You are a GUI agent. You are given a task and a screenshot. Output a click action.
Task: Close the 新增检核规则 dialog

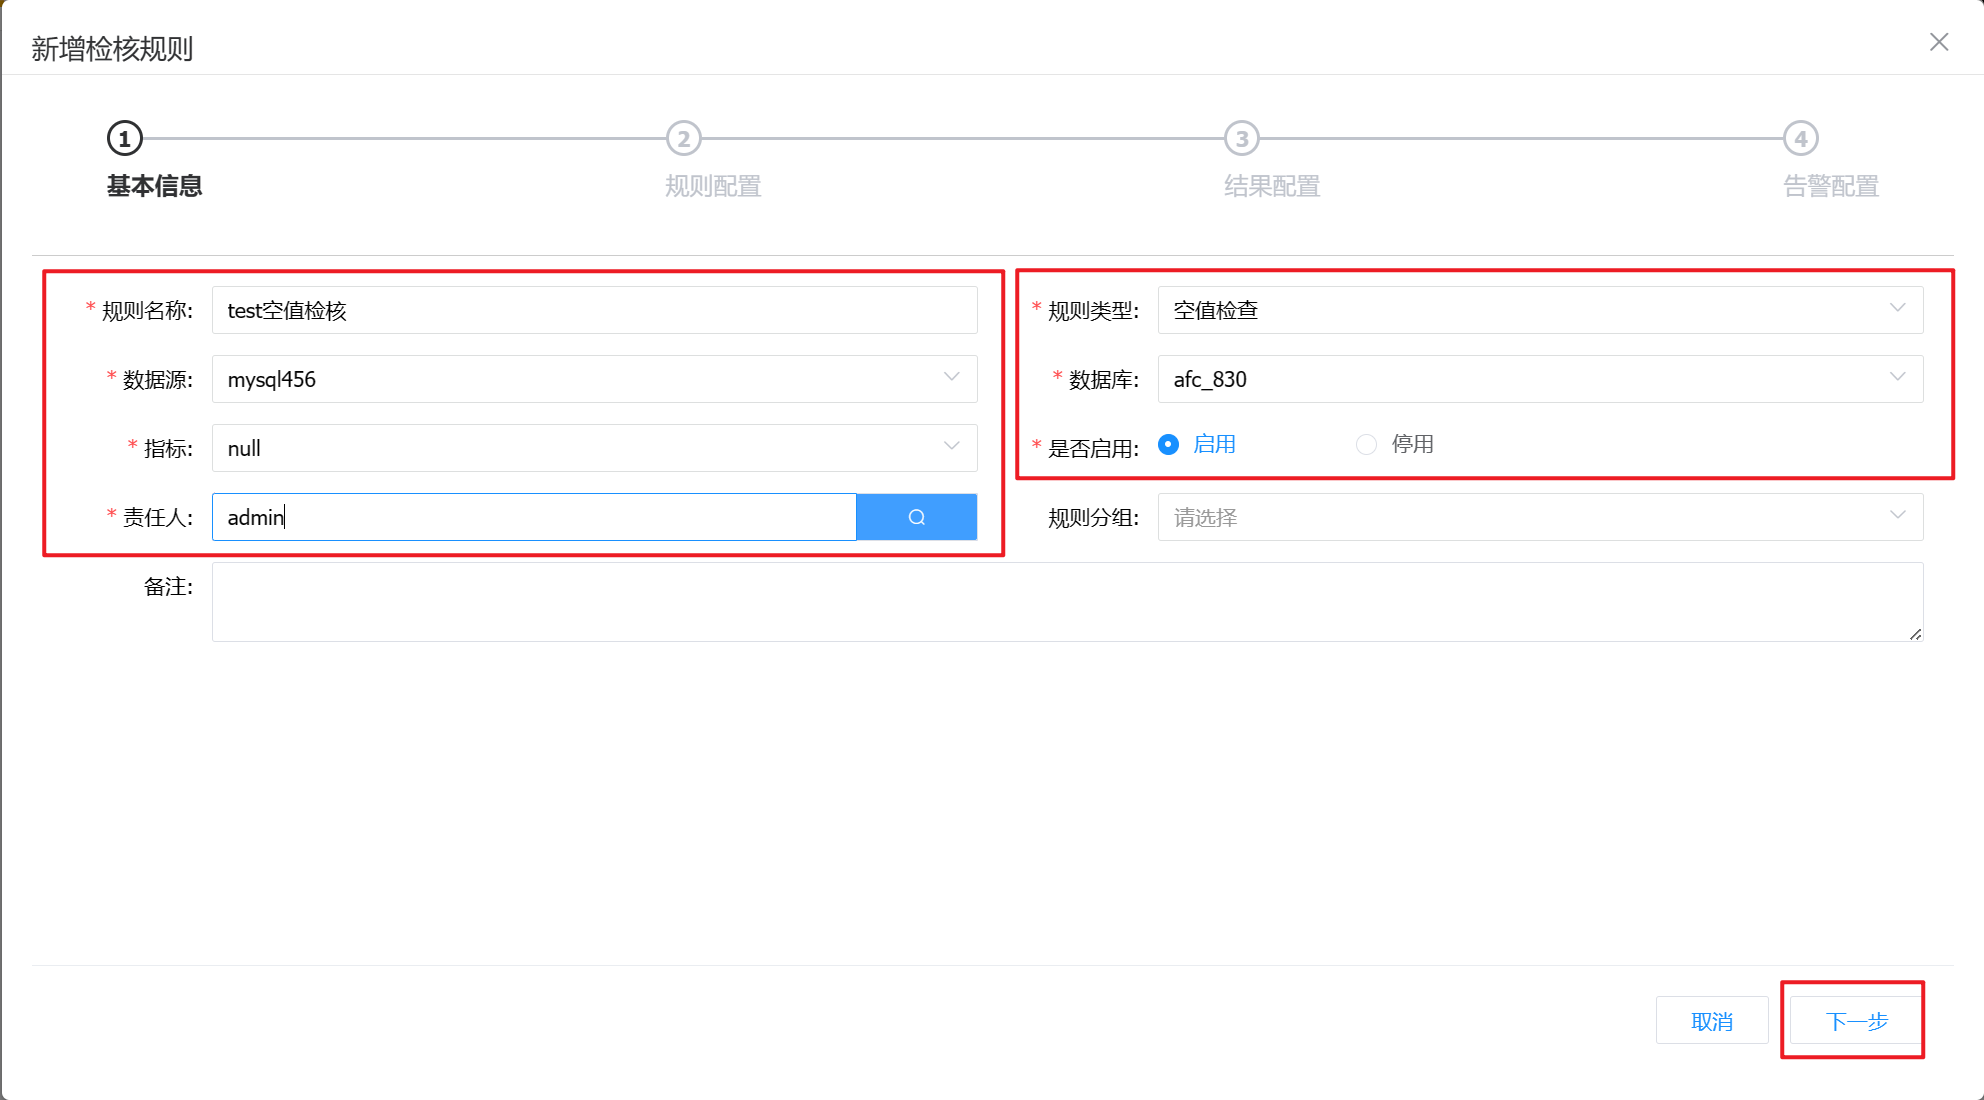click(x=1939, y=42)
